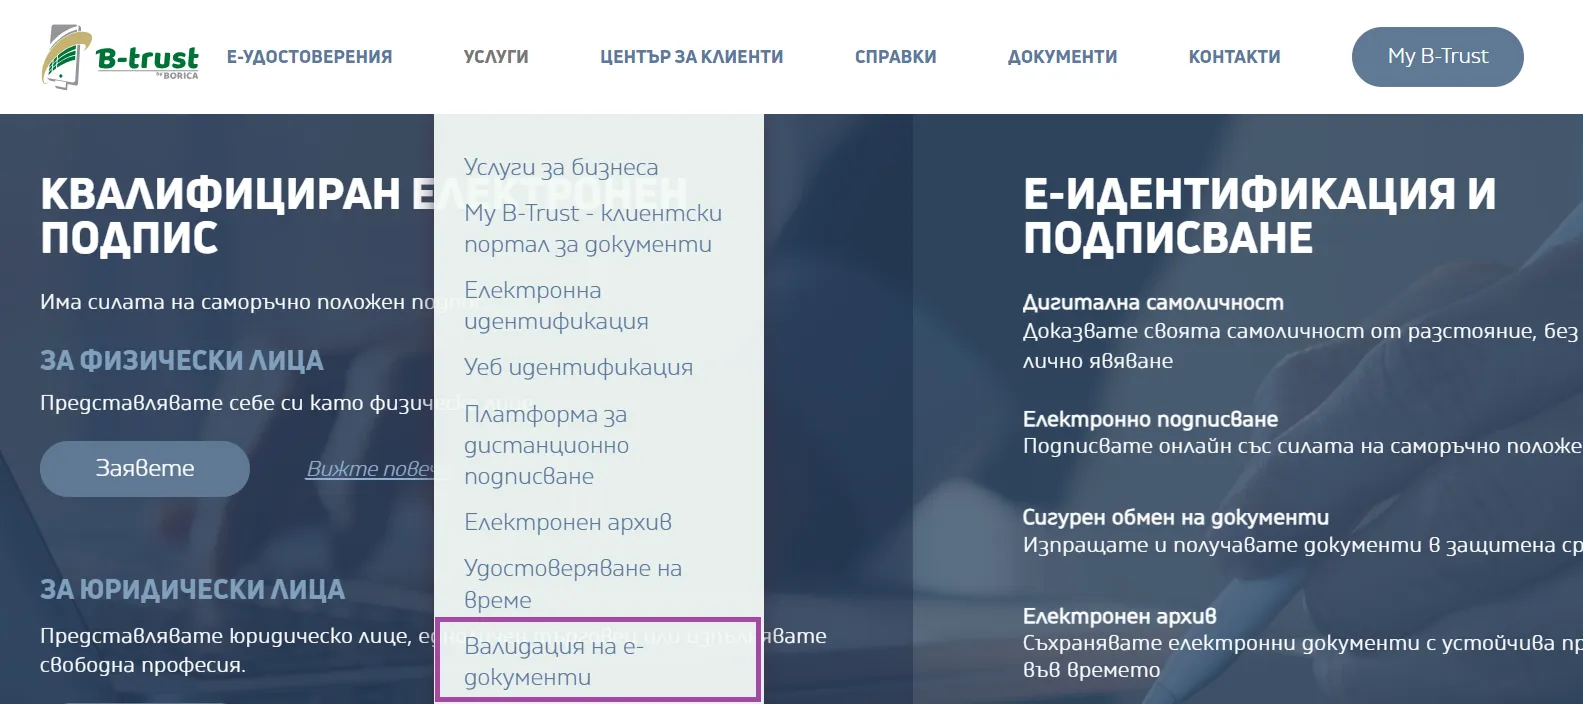The image size is (1583, 704).
Task: Click Електронен архив heading in right panel
Action: [x=1119, y=616]
